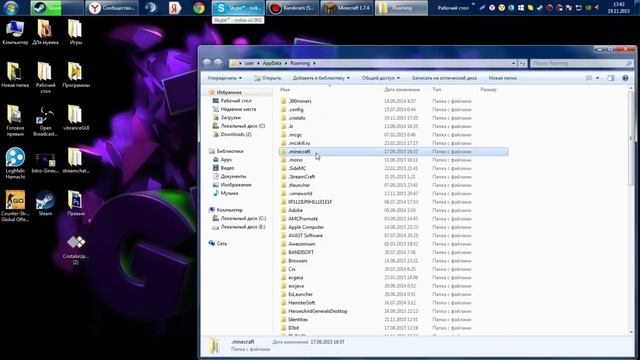The image size is (640, 360).
Task: Select the .tlauncher folder
Action: coord(299,185)
